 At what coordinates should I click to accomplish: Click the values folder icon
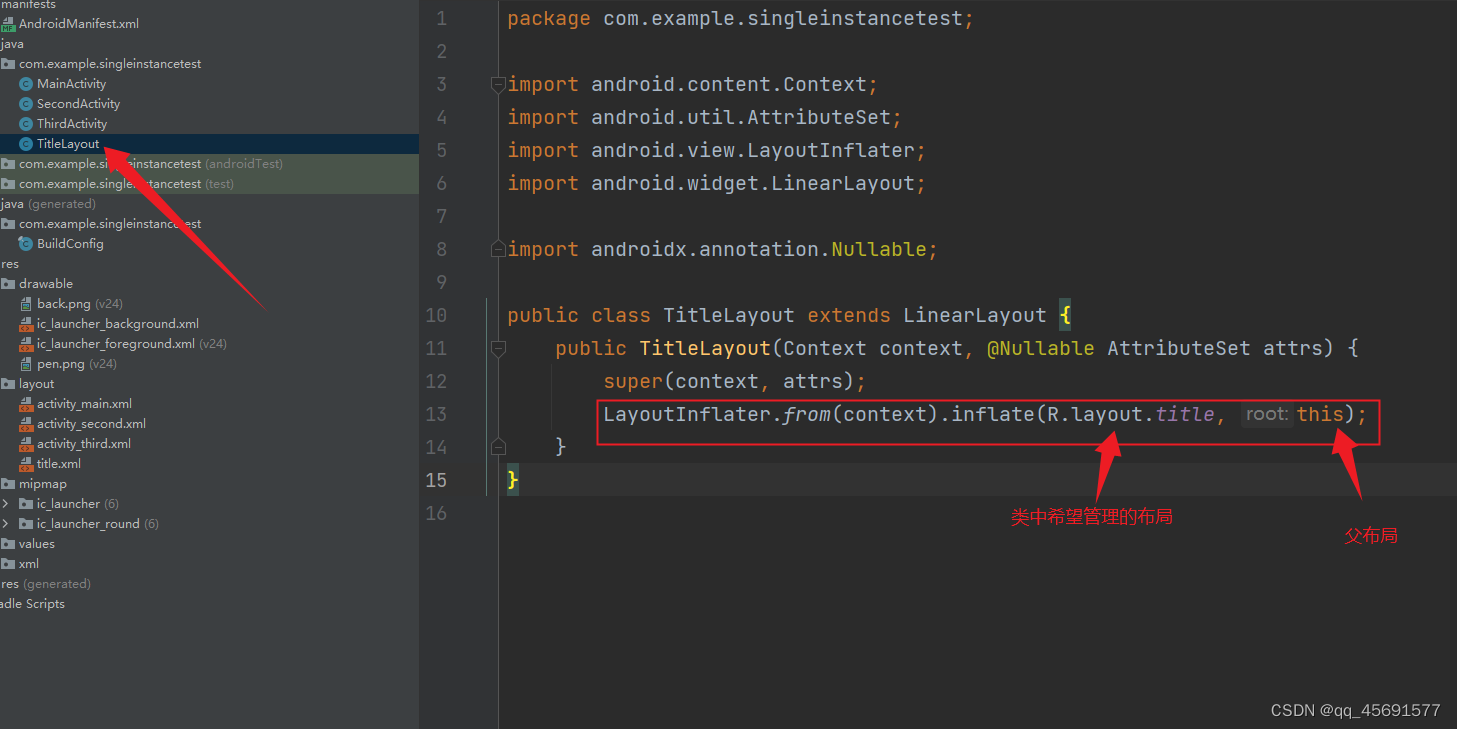pos(8,544)
